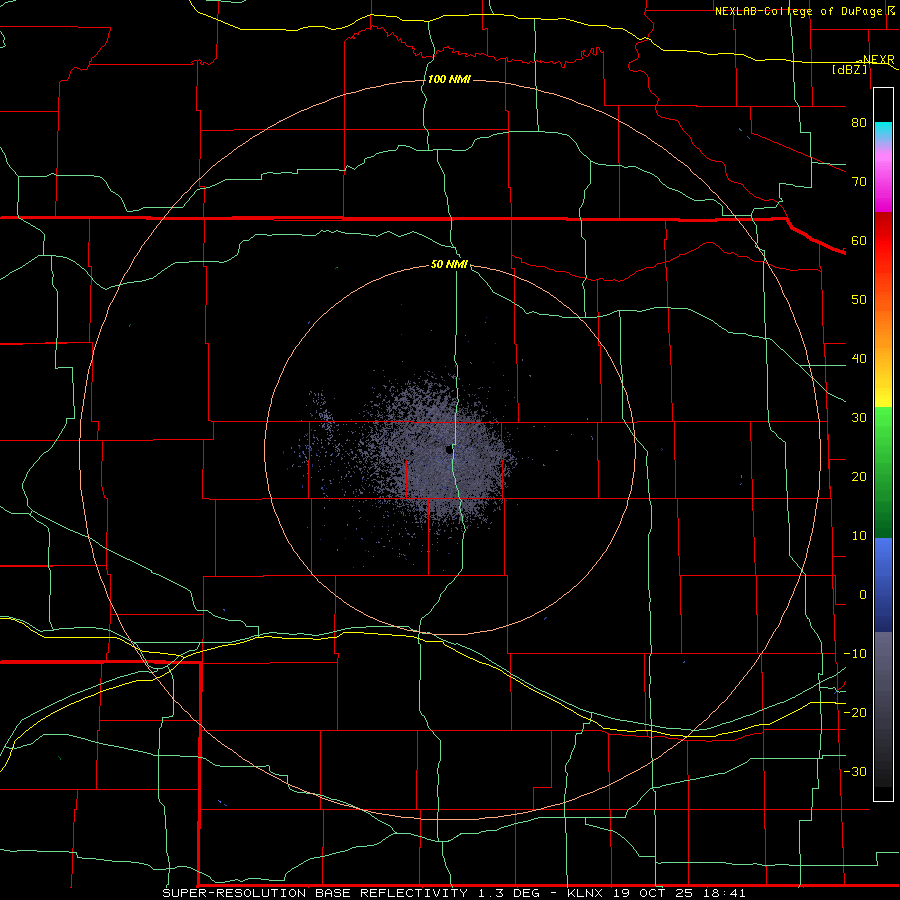
Task: Click the 80 value on the dBZ scale
Action: click(859, 122)
